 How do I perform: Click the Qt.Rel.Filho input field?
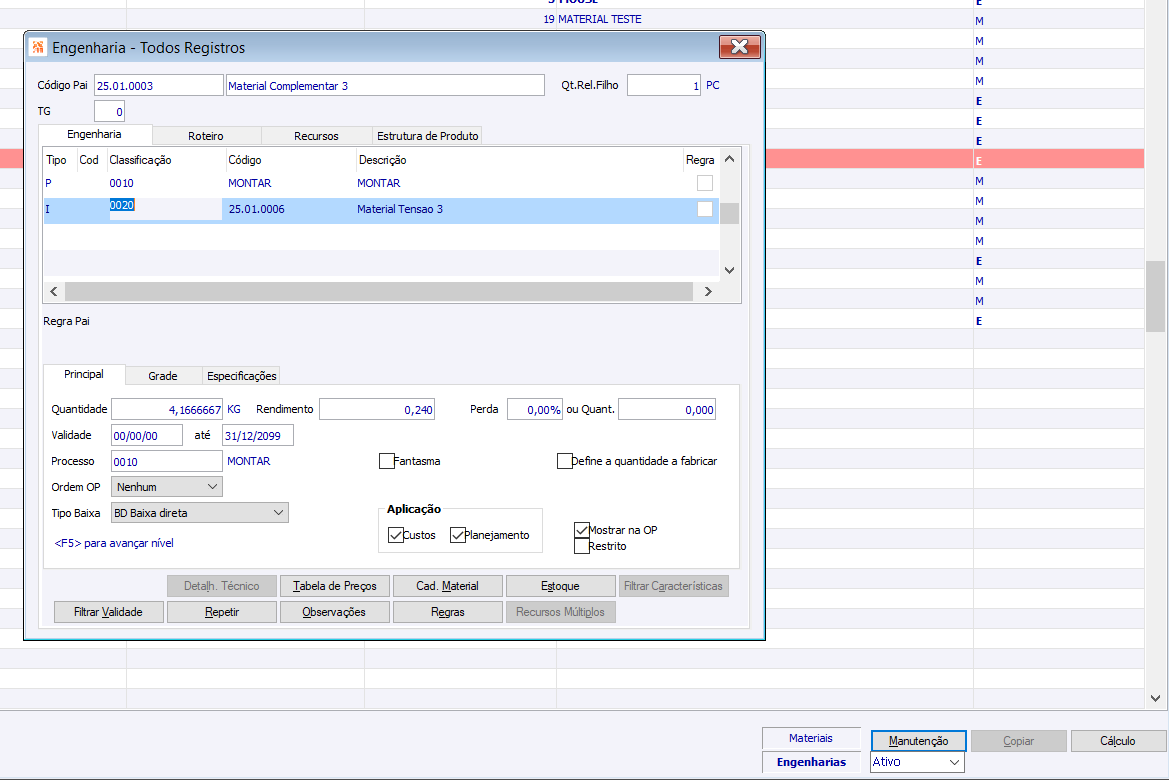664,86
